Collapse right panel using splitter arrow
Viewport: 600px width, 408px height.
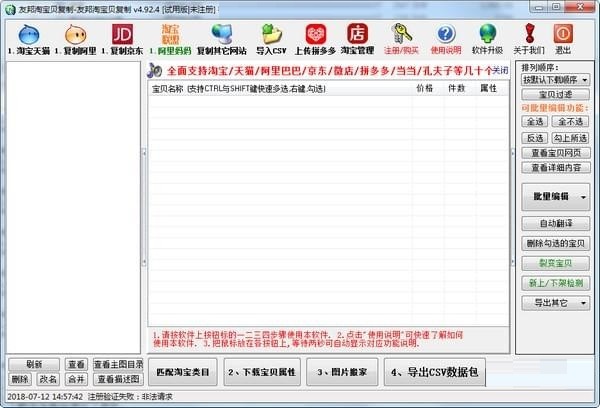coord(513,153)
